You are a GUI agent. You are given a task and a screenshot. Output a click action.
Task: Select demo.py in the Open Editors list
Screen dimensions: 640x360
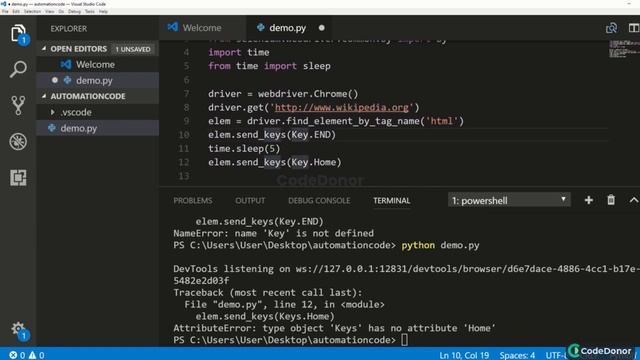click(x=98, y=80)
